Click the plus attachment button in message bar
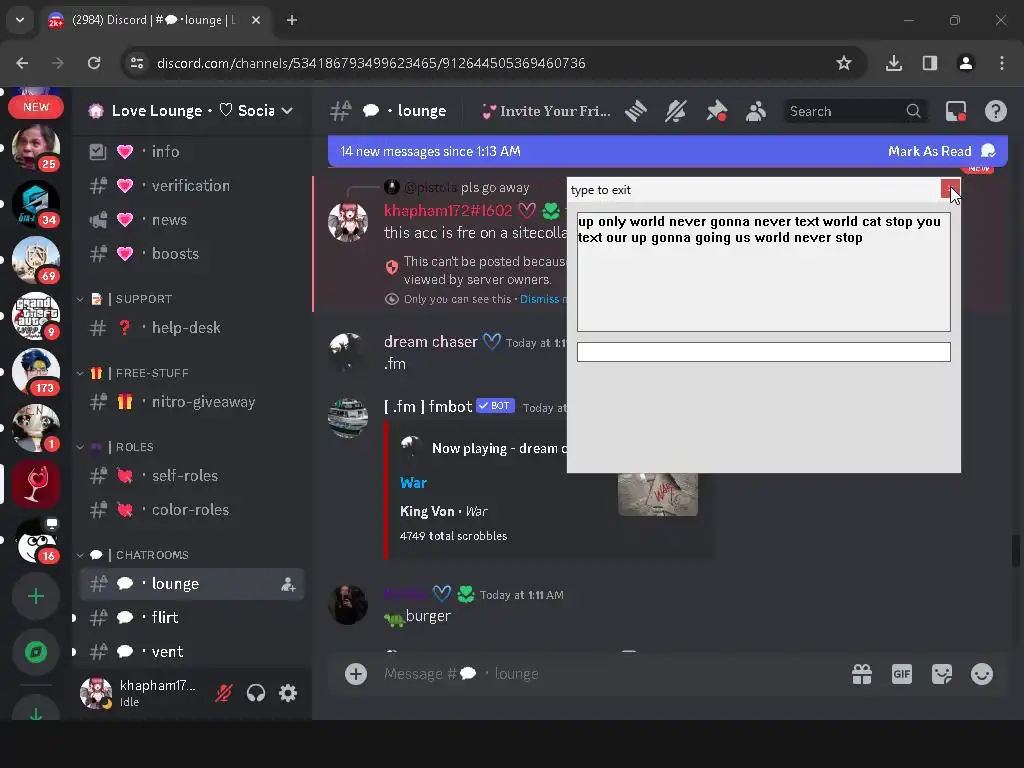Viewport: 1024px width, 768px height. [x=356, y=674]
